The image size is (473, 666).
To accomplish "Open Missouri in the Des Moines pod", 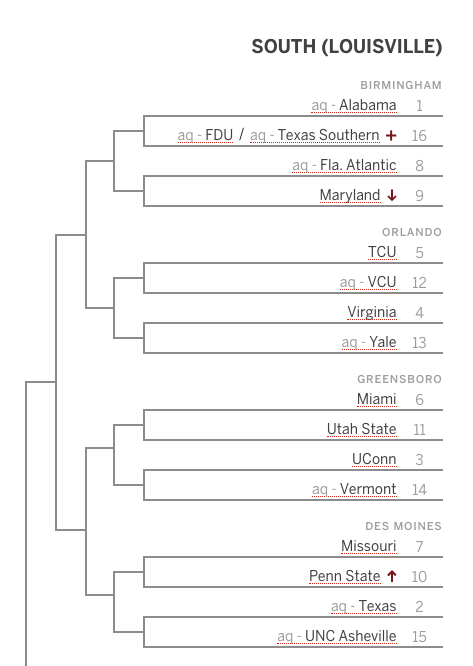I will (x=369, y=546).
